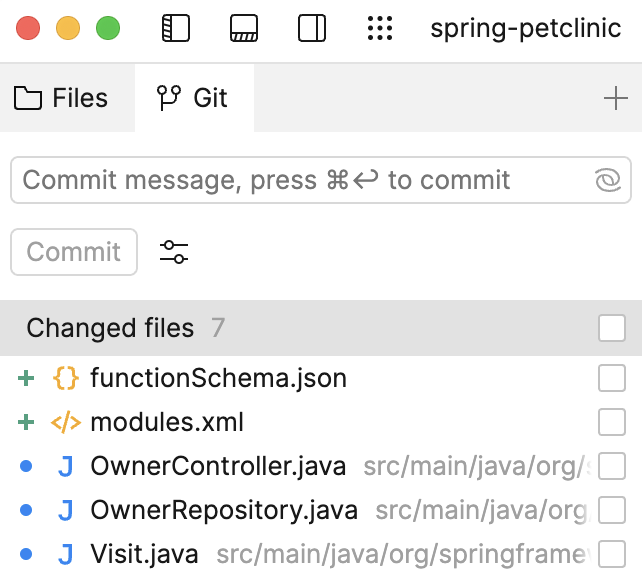The image size is (642, 582).
Task: Check the functionSchema.json checkbox
Action: pyautogui.click(x=612, y=378)
